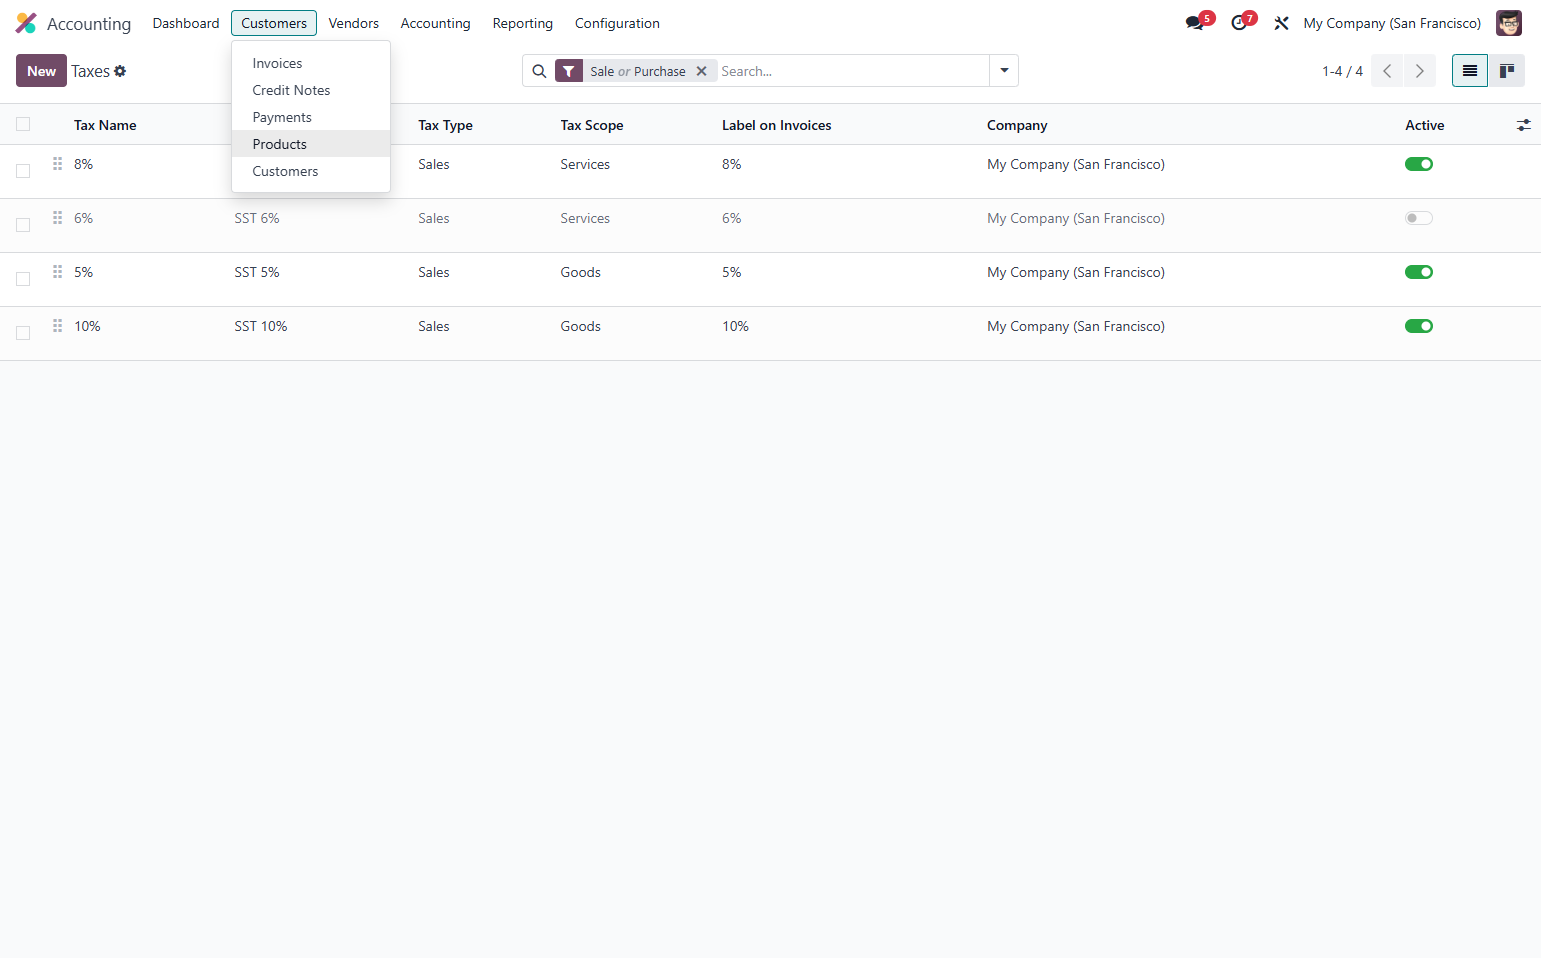
Task: Enable the 6% tax active toggle
Action: coord(1419,218)
